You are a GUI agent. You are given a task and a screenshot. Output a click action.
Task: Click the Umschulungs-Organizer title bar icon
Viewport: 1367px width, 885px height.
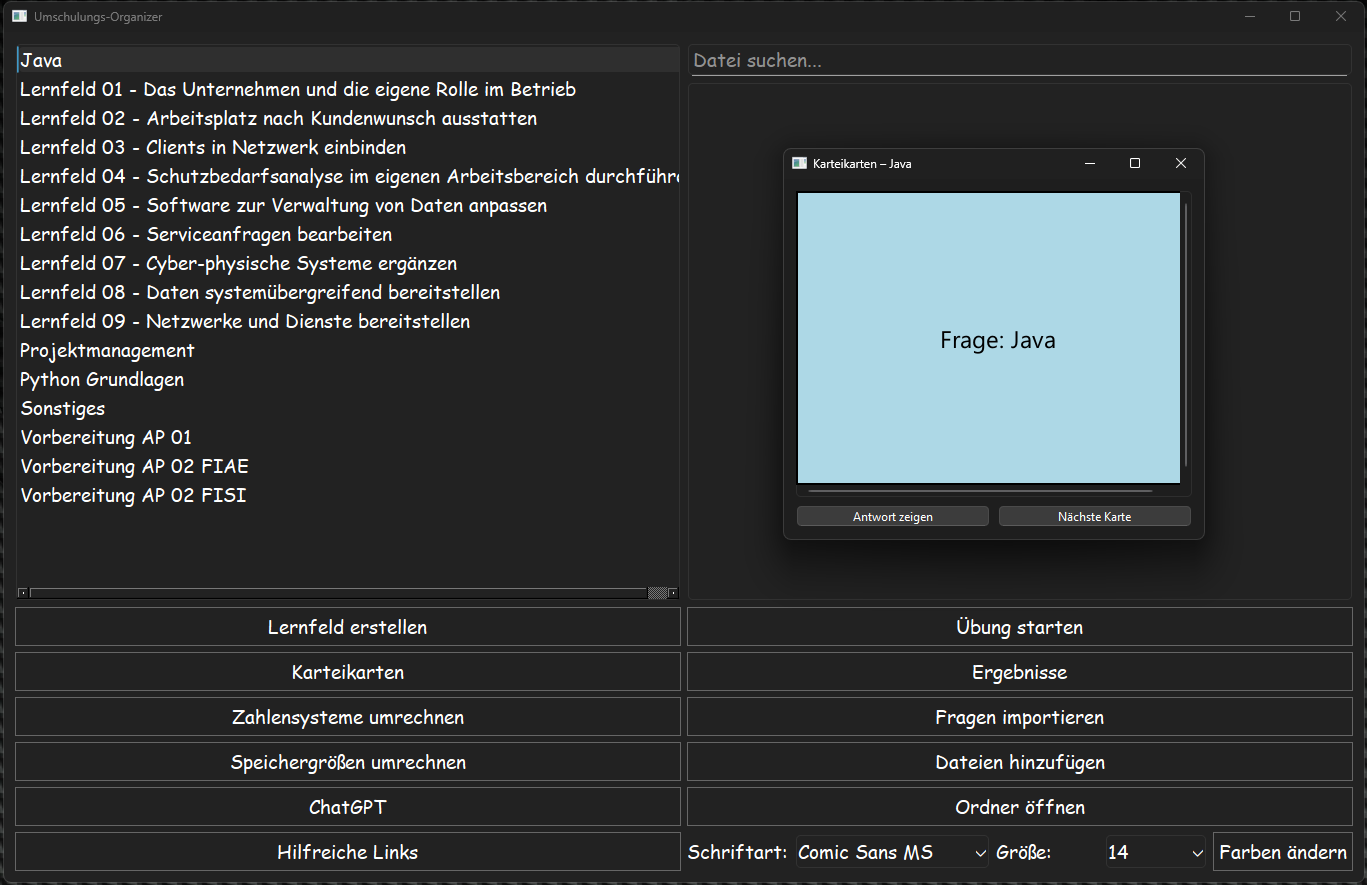pyautogui.click(x=19, y=17)
